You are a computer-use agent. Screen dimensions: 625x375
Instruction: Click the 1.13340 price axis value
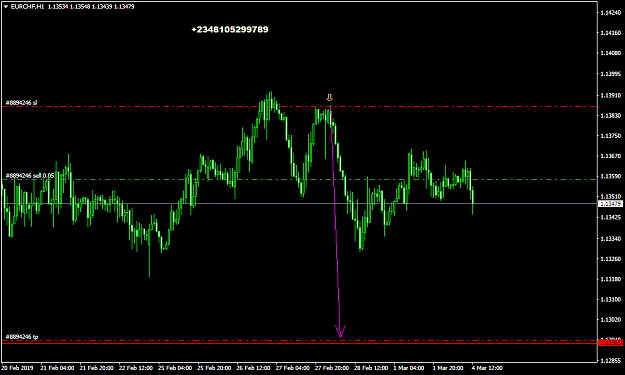click(611, 239)
